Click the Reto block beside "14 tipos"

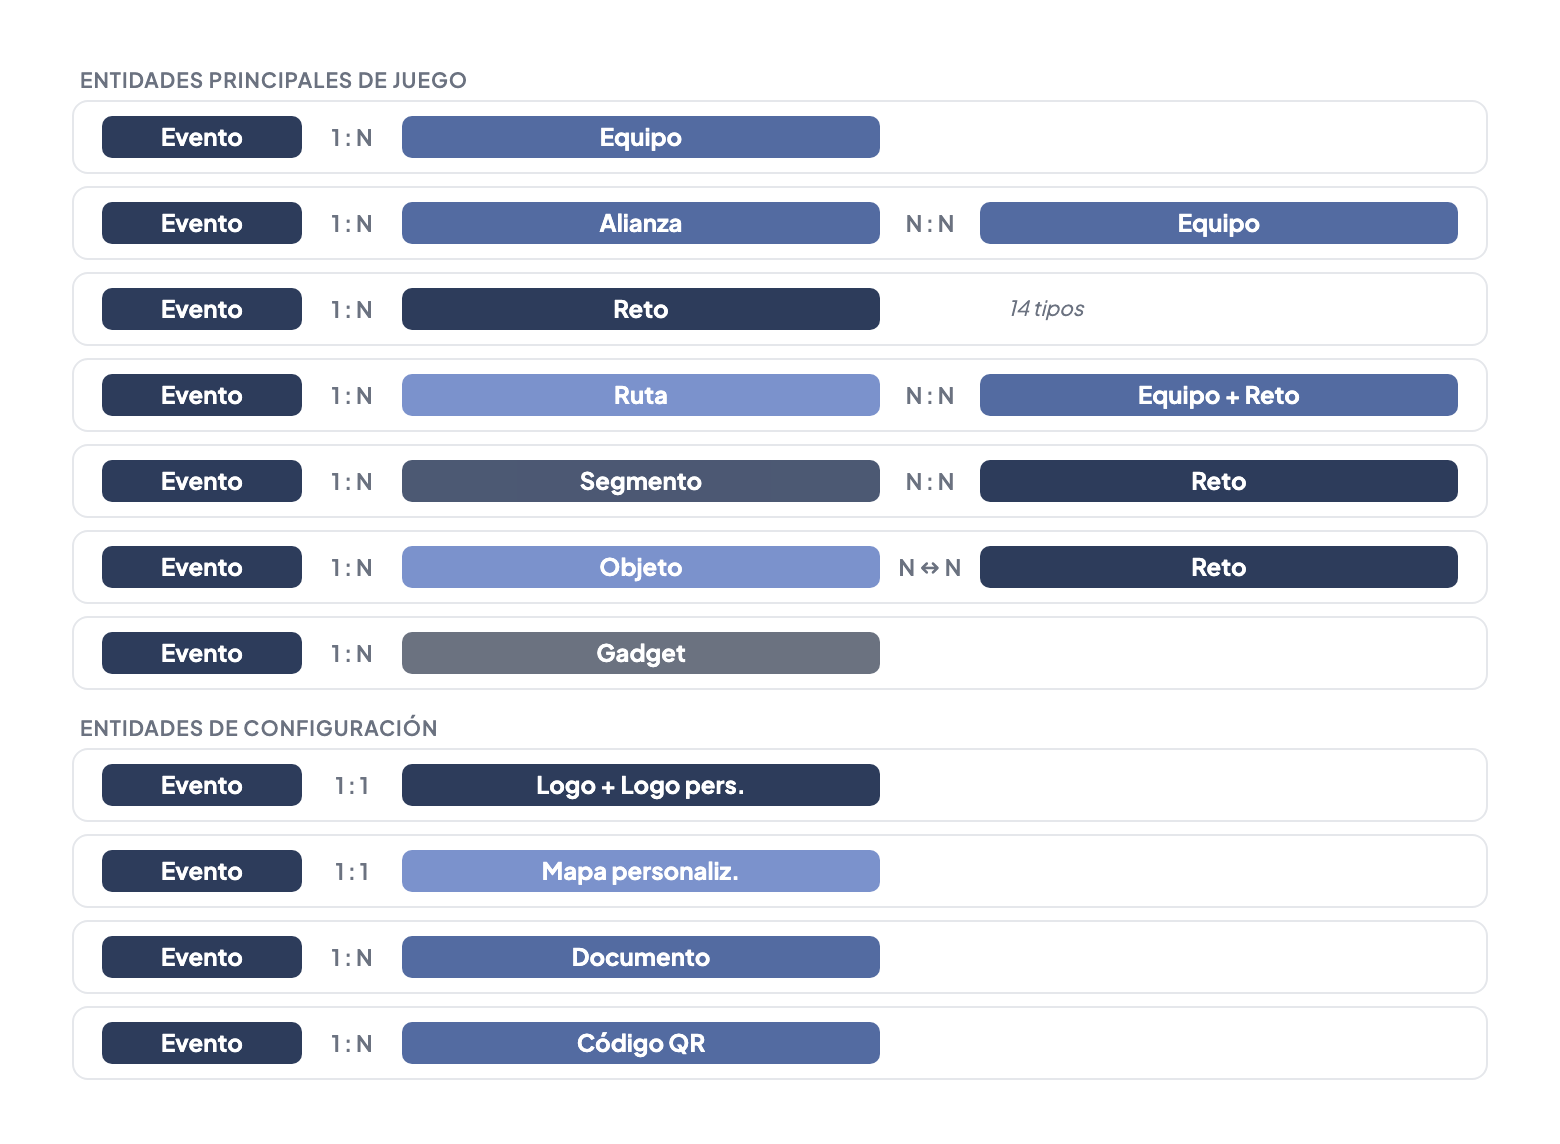[640, 309]
